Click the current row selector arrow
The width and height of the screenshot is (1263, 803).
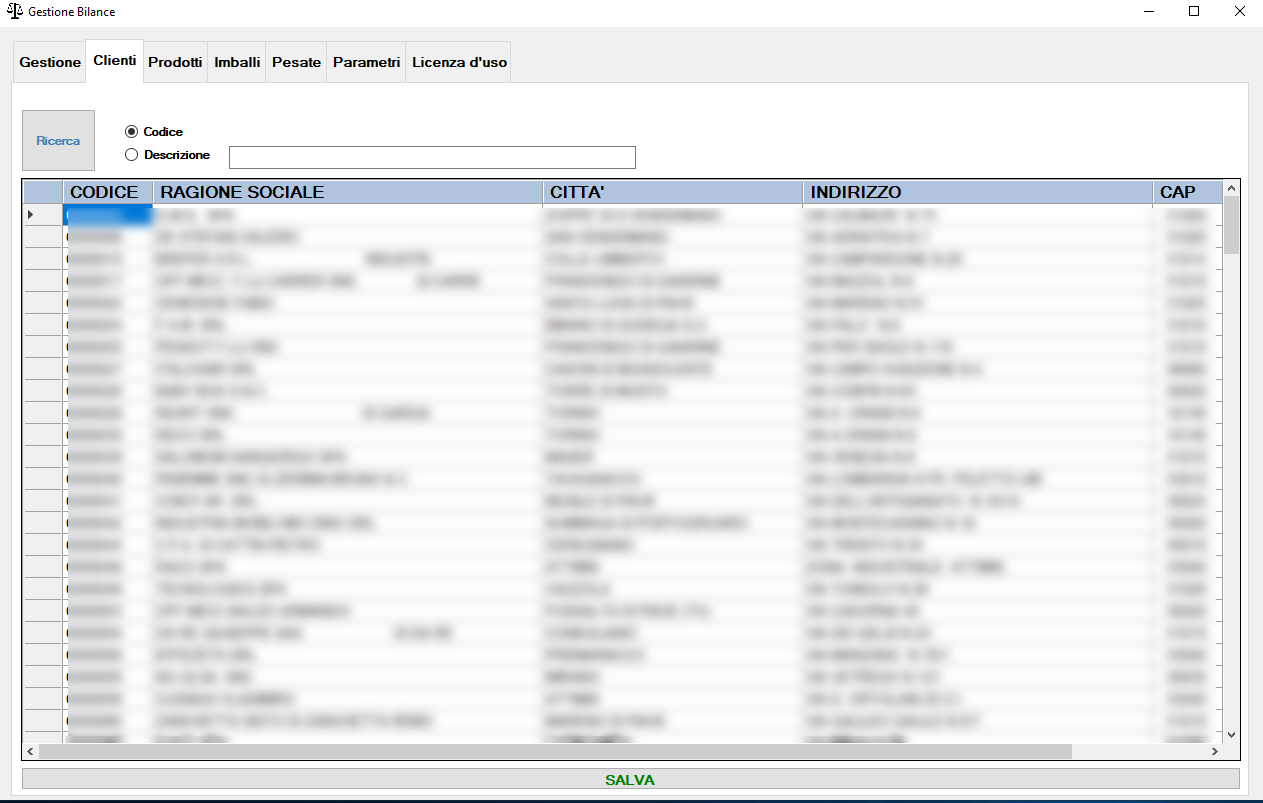coord(31,215)
